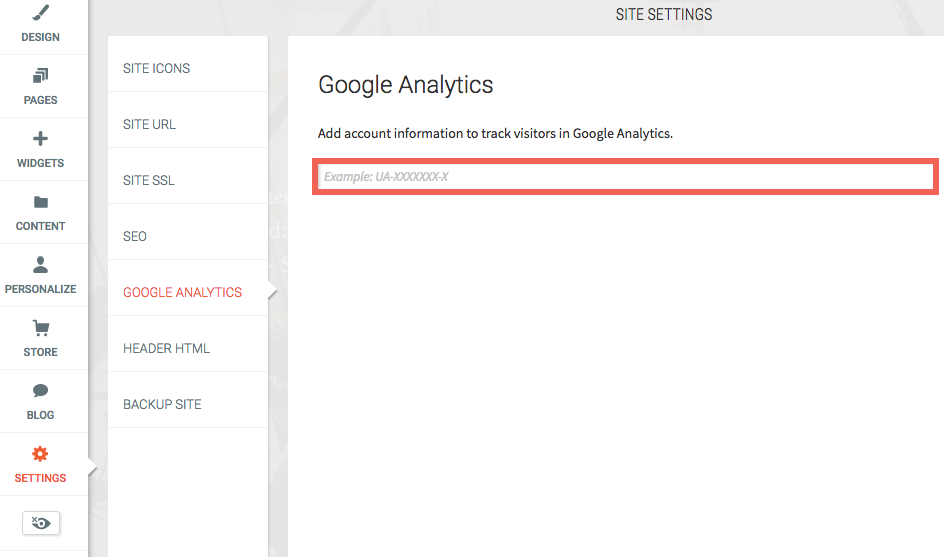Click the PERSONALIZE label in sidebar
Image resolution: width=944 pixels, height=557 pixels.
[x=40, y=289]
